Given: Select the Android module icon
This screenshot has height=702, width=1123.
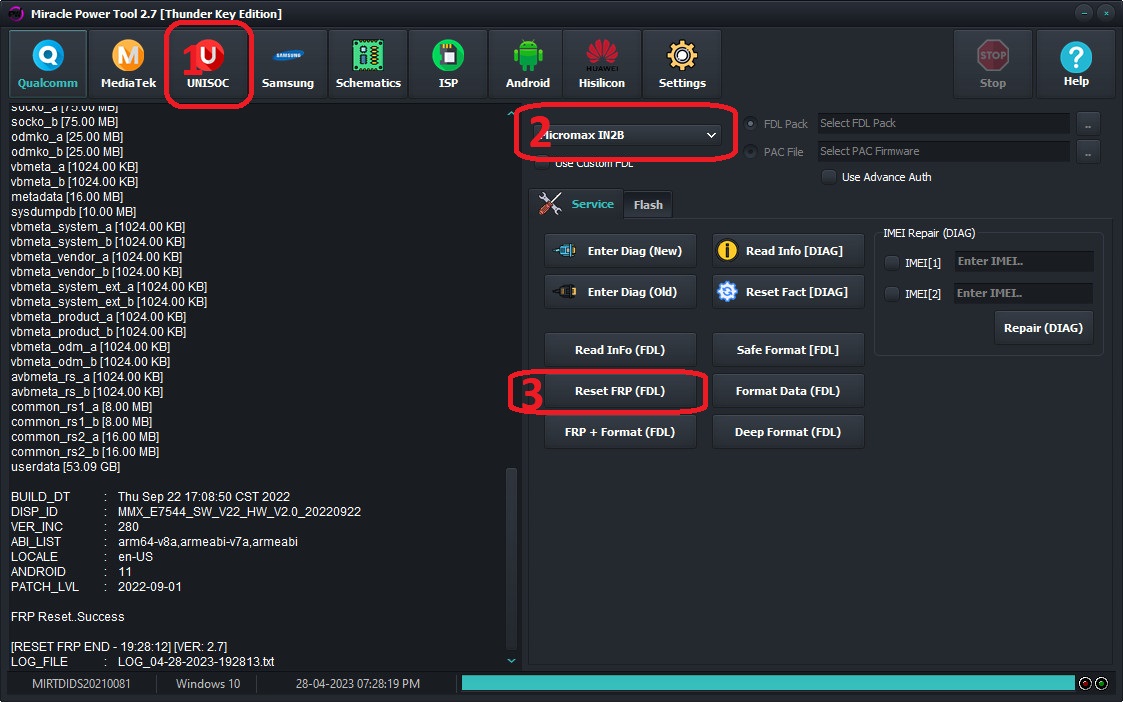Looking at the screenshot, I should tap(528, 64).
